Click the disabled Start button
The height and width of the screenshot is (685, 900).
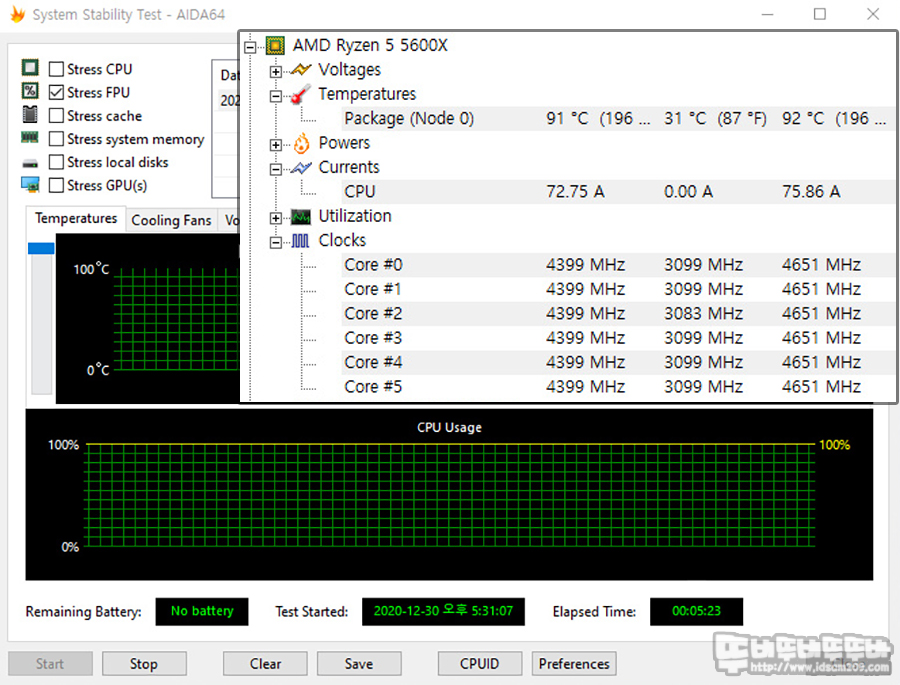pos(50,664)
